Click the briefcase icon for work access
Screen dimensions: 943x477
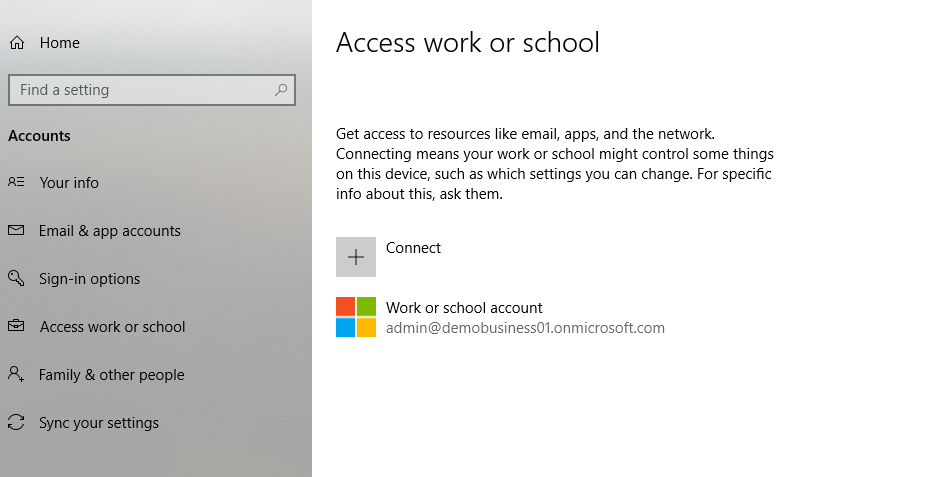coord(16,325)
